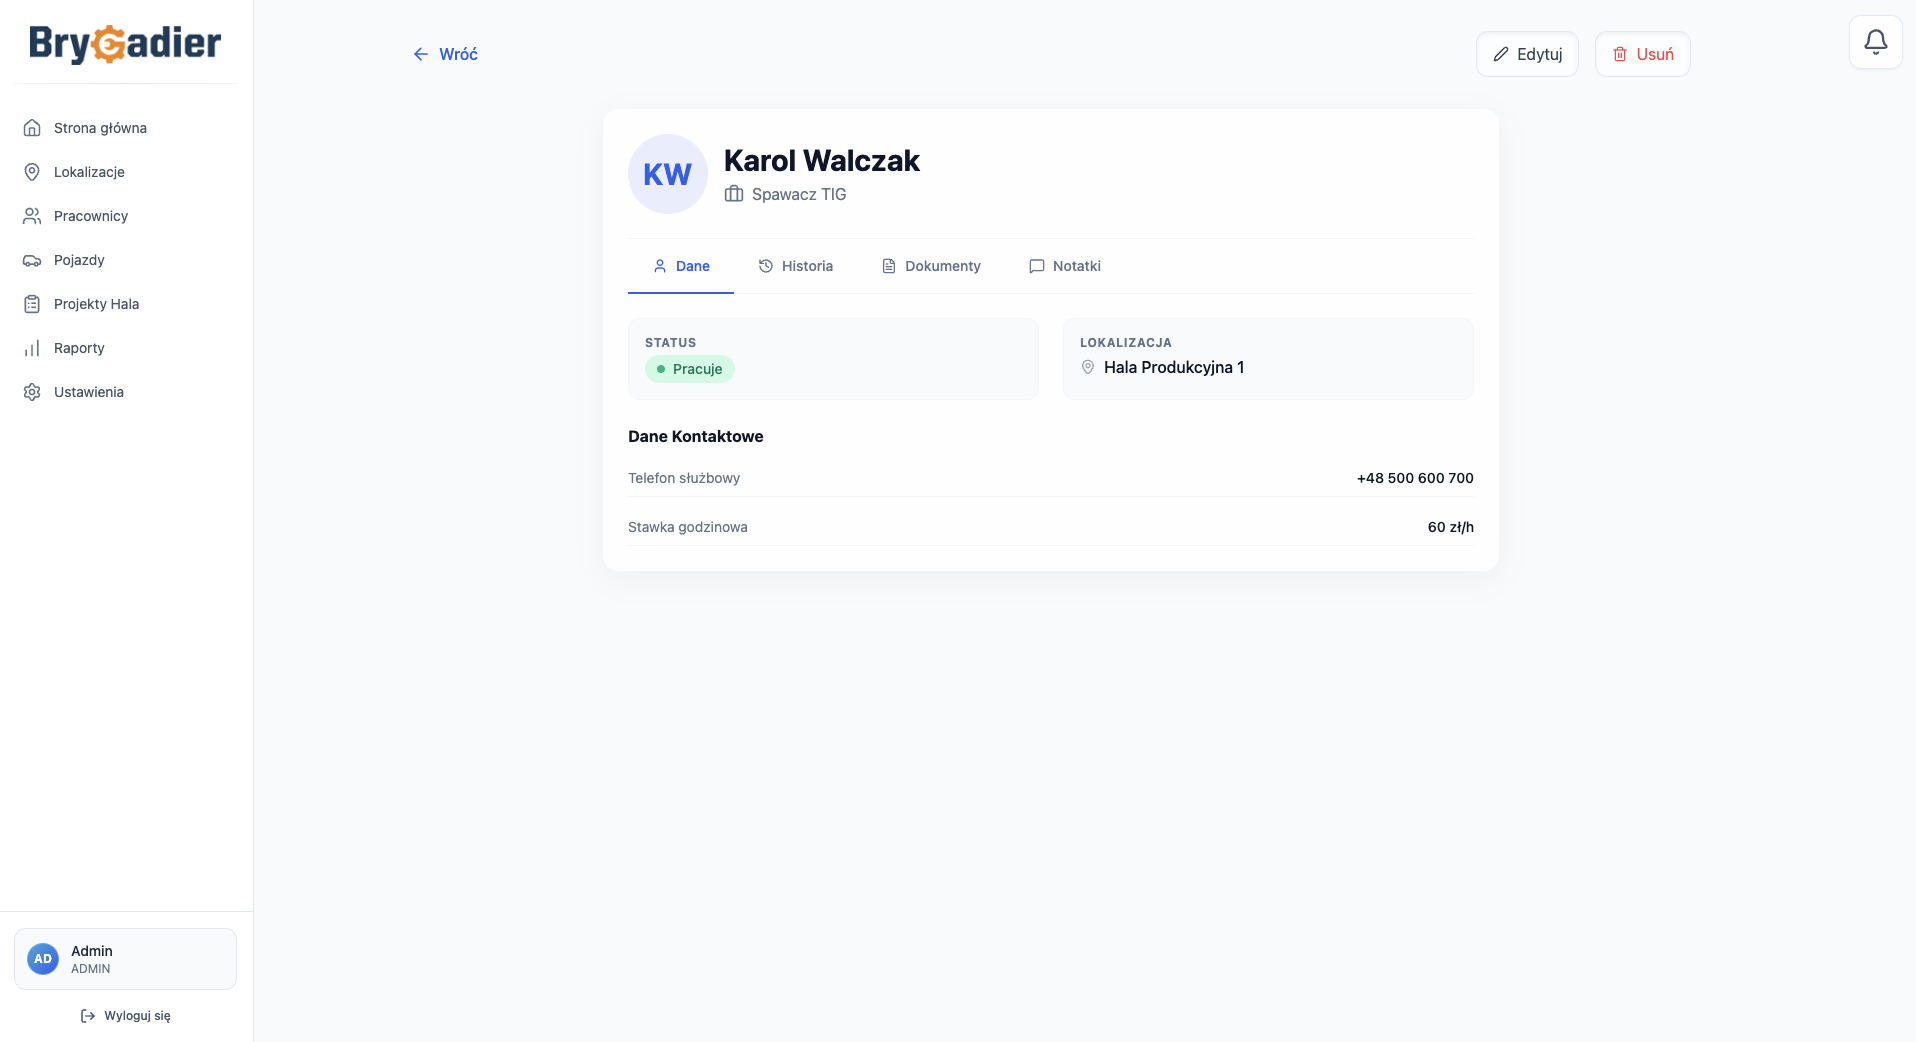Open the Admin user profile card
Viewport: 1916px width, 1042px height.
pos(125,959)
